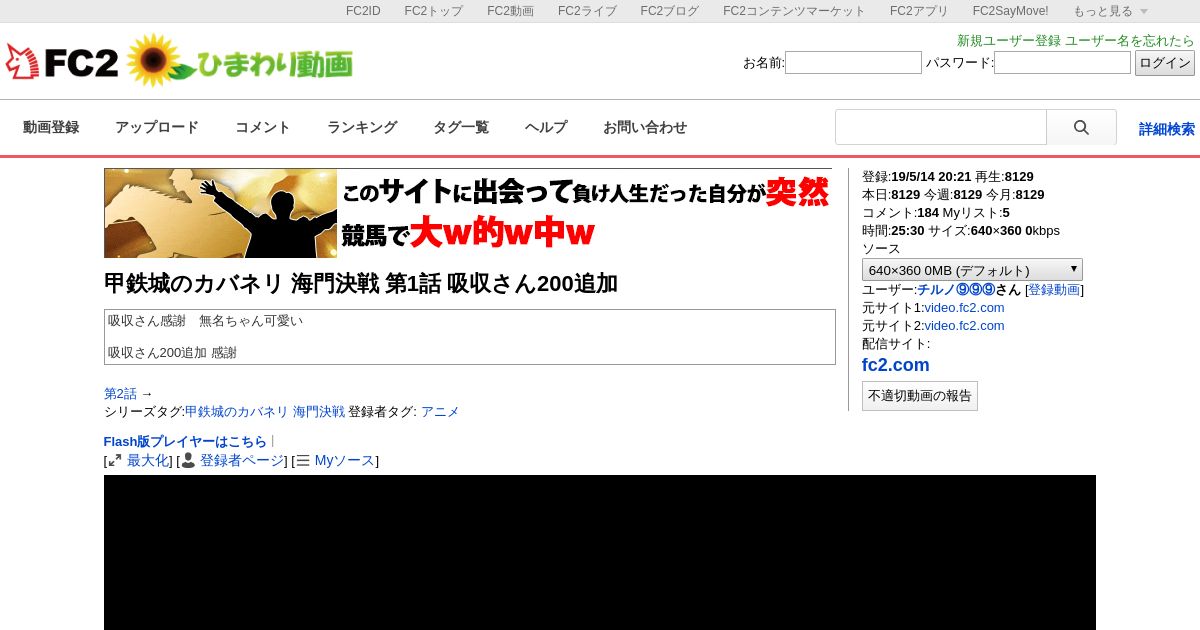
Task: Click 新規ユーザー登録 link
Action: pos(1009,41)
